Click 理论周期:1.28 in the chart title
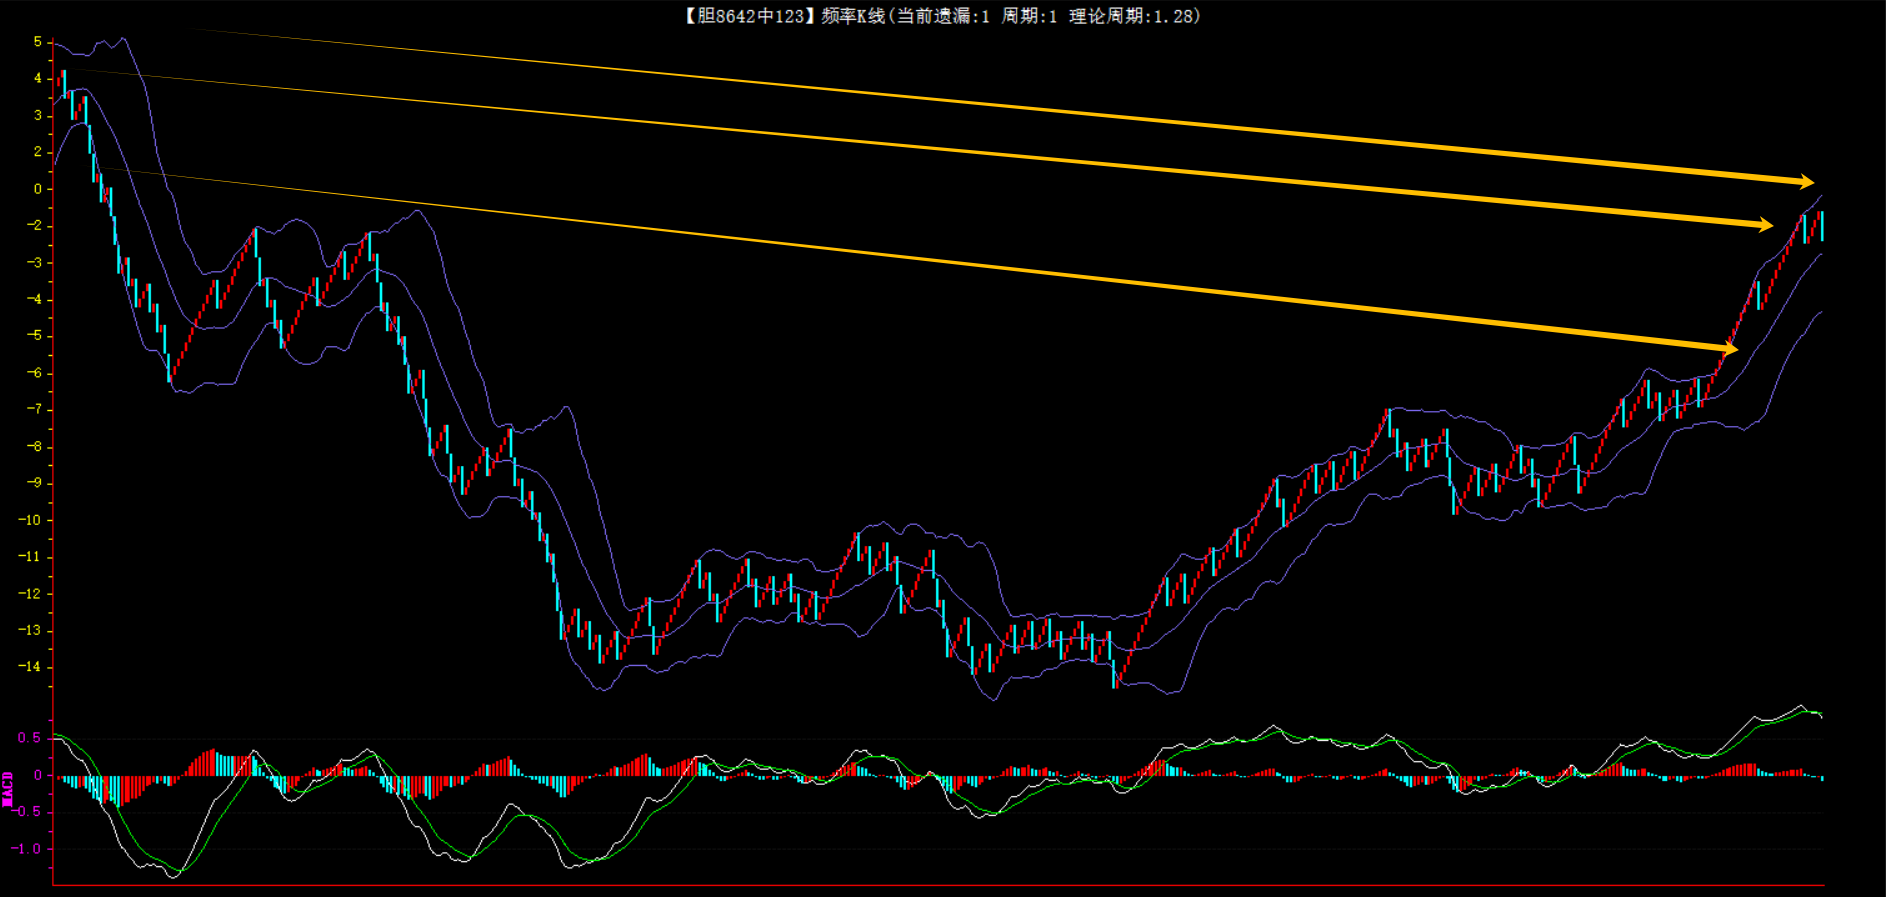This screenshot has height=897, width=1886. 1132,16
